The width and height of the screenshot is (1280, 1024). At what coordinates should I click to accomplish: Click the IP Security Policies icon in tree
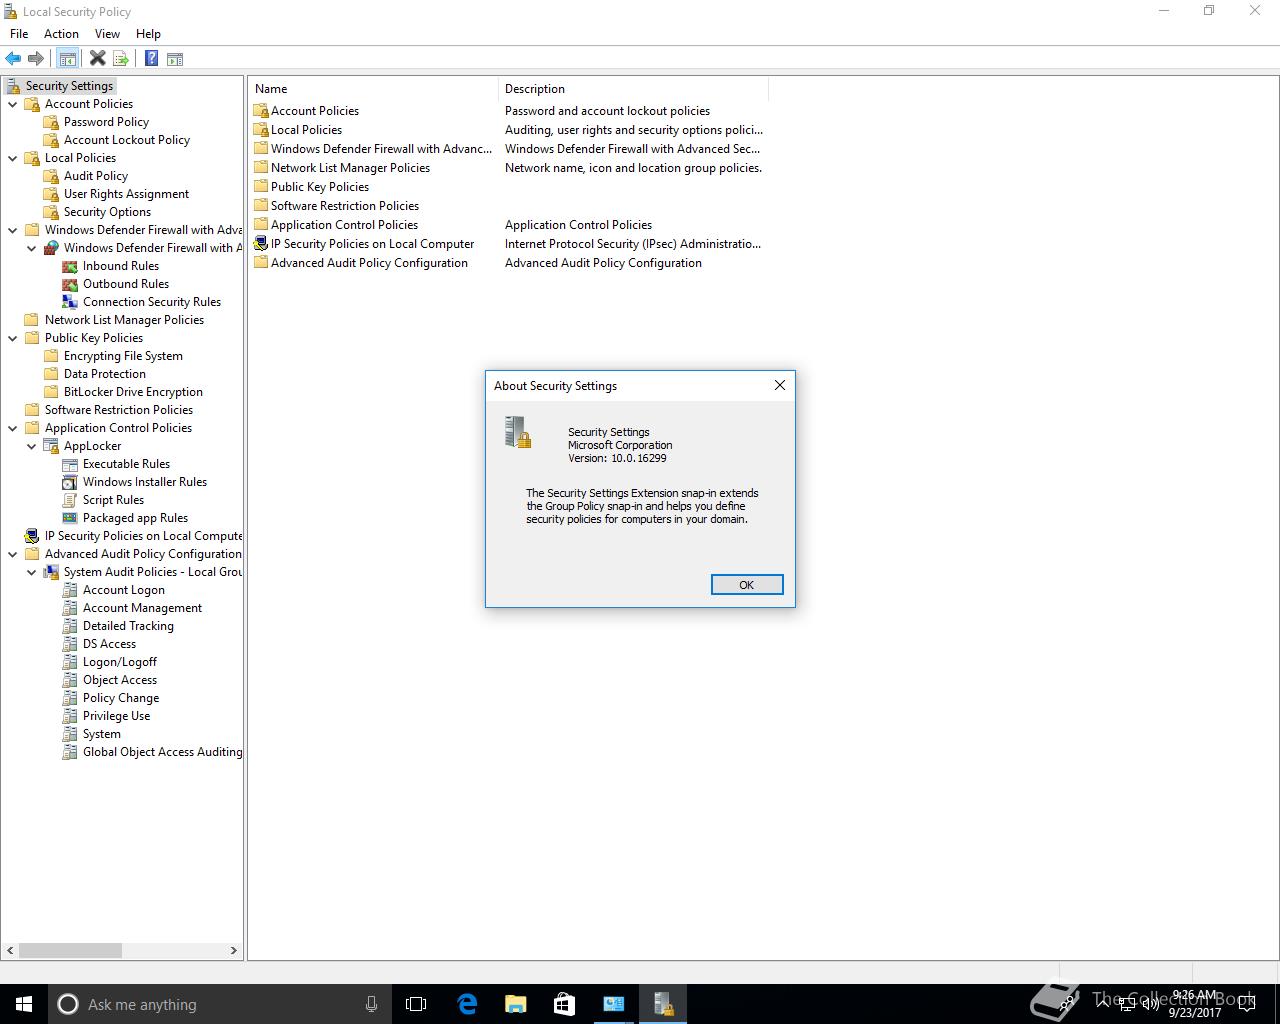tap(32, 536)
